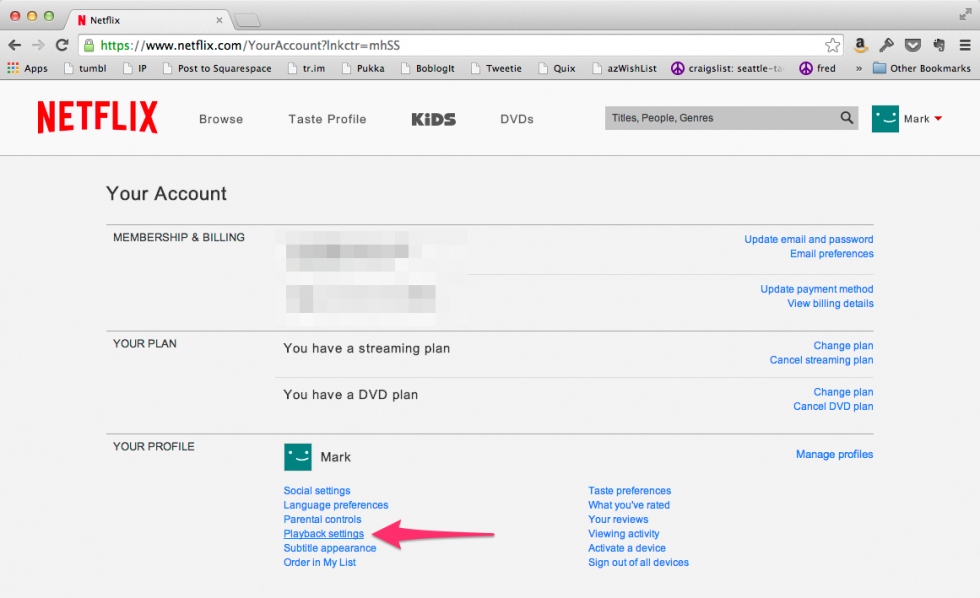
Task: Open Email preferences
Action: click(832, 254)
